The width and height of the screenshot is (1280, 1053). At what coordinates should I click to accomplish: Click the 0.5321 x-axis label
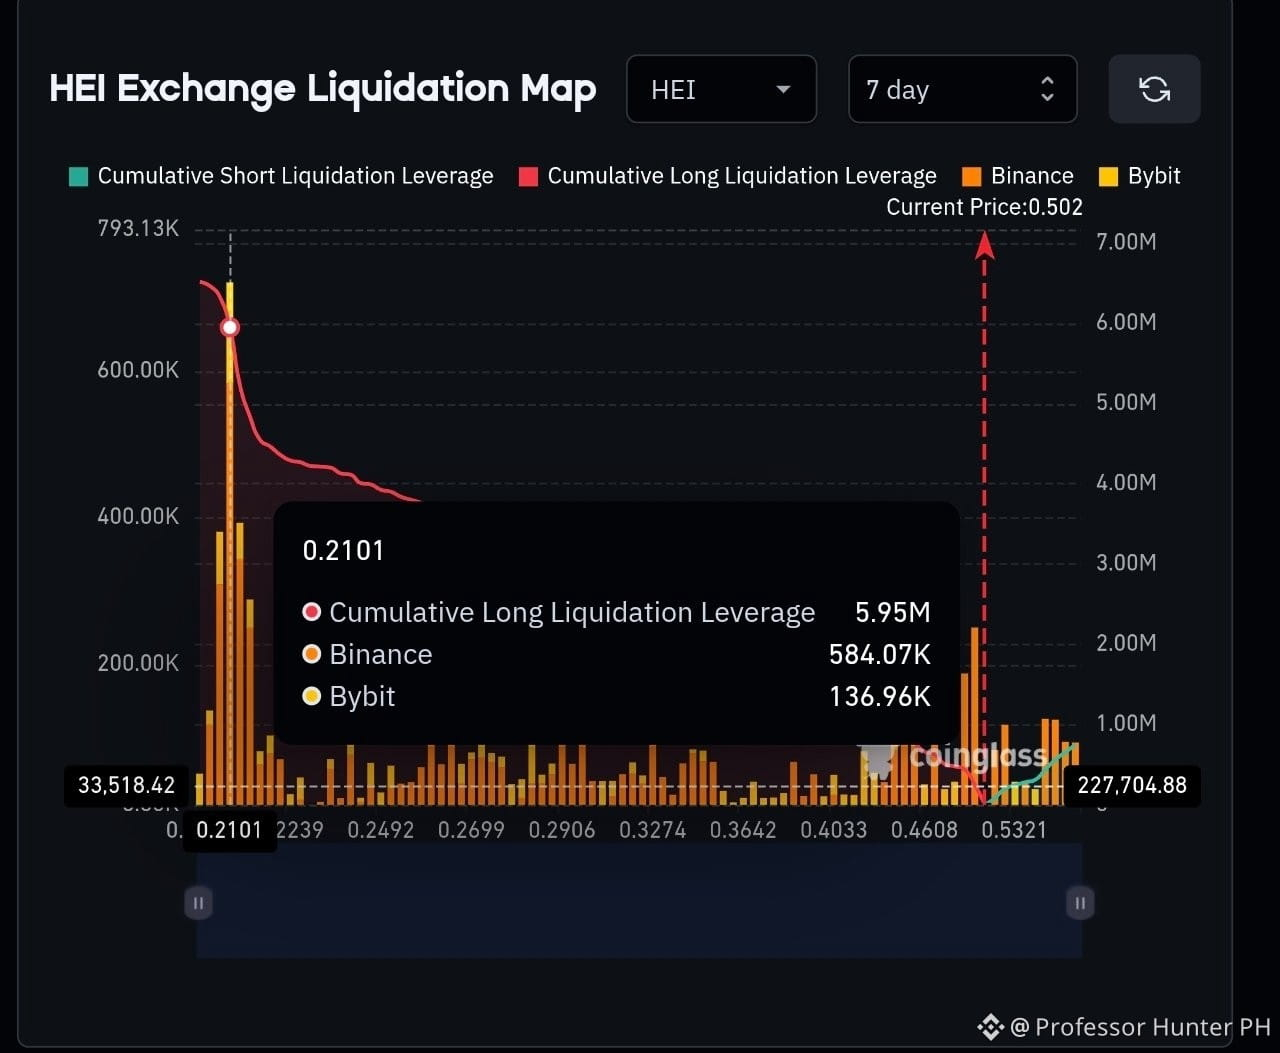pyautogui.click(x=1014, y=830)
